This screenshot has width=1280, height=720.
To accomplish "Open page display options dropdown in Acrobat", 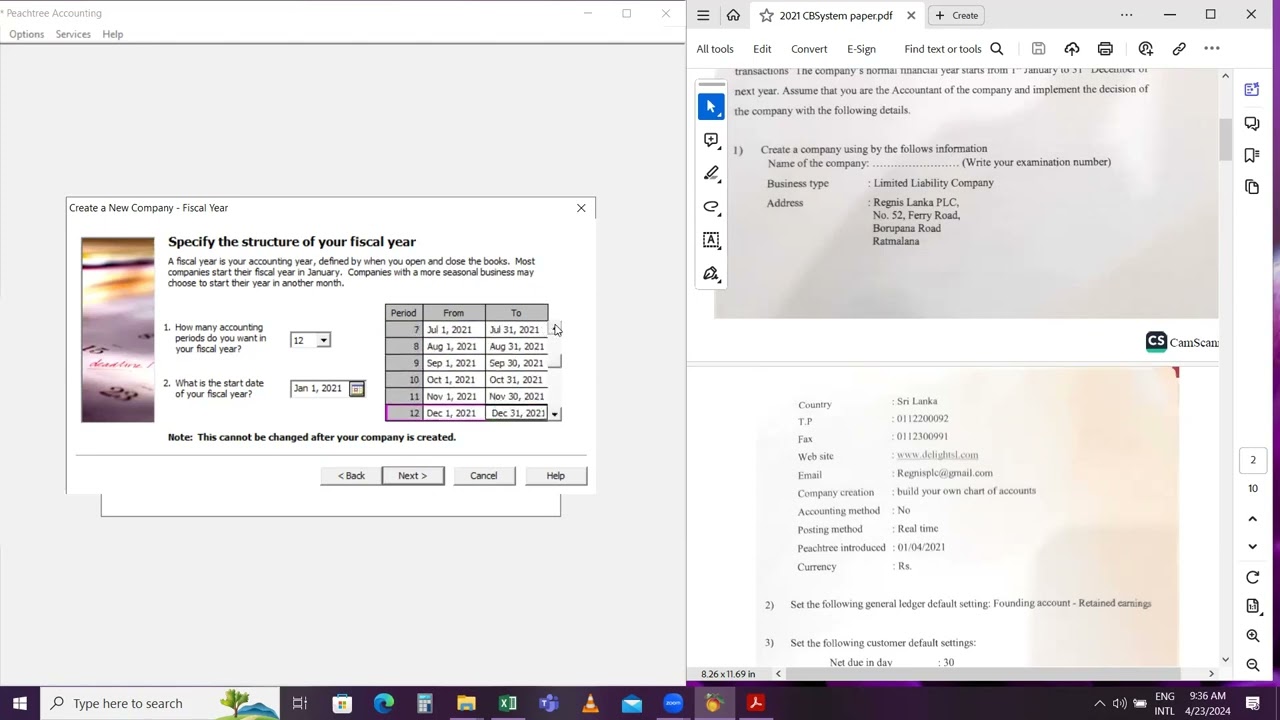I will [x=1253, y=606].
